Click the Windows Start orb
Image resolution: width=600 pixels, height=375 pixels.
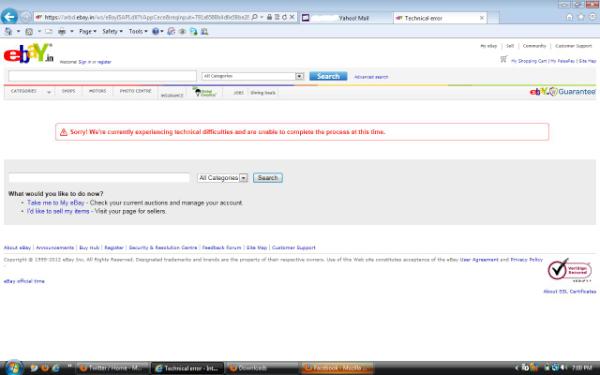[x=14, y=368]
